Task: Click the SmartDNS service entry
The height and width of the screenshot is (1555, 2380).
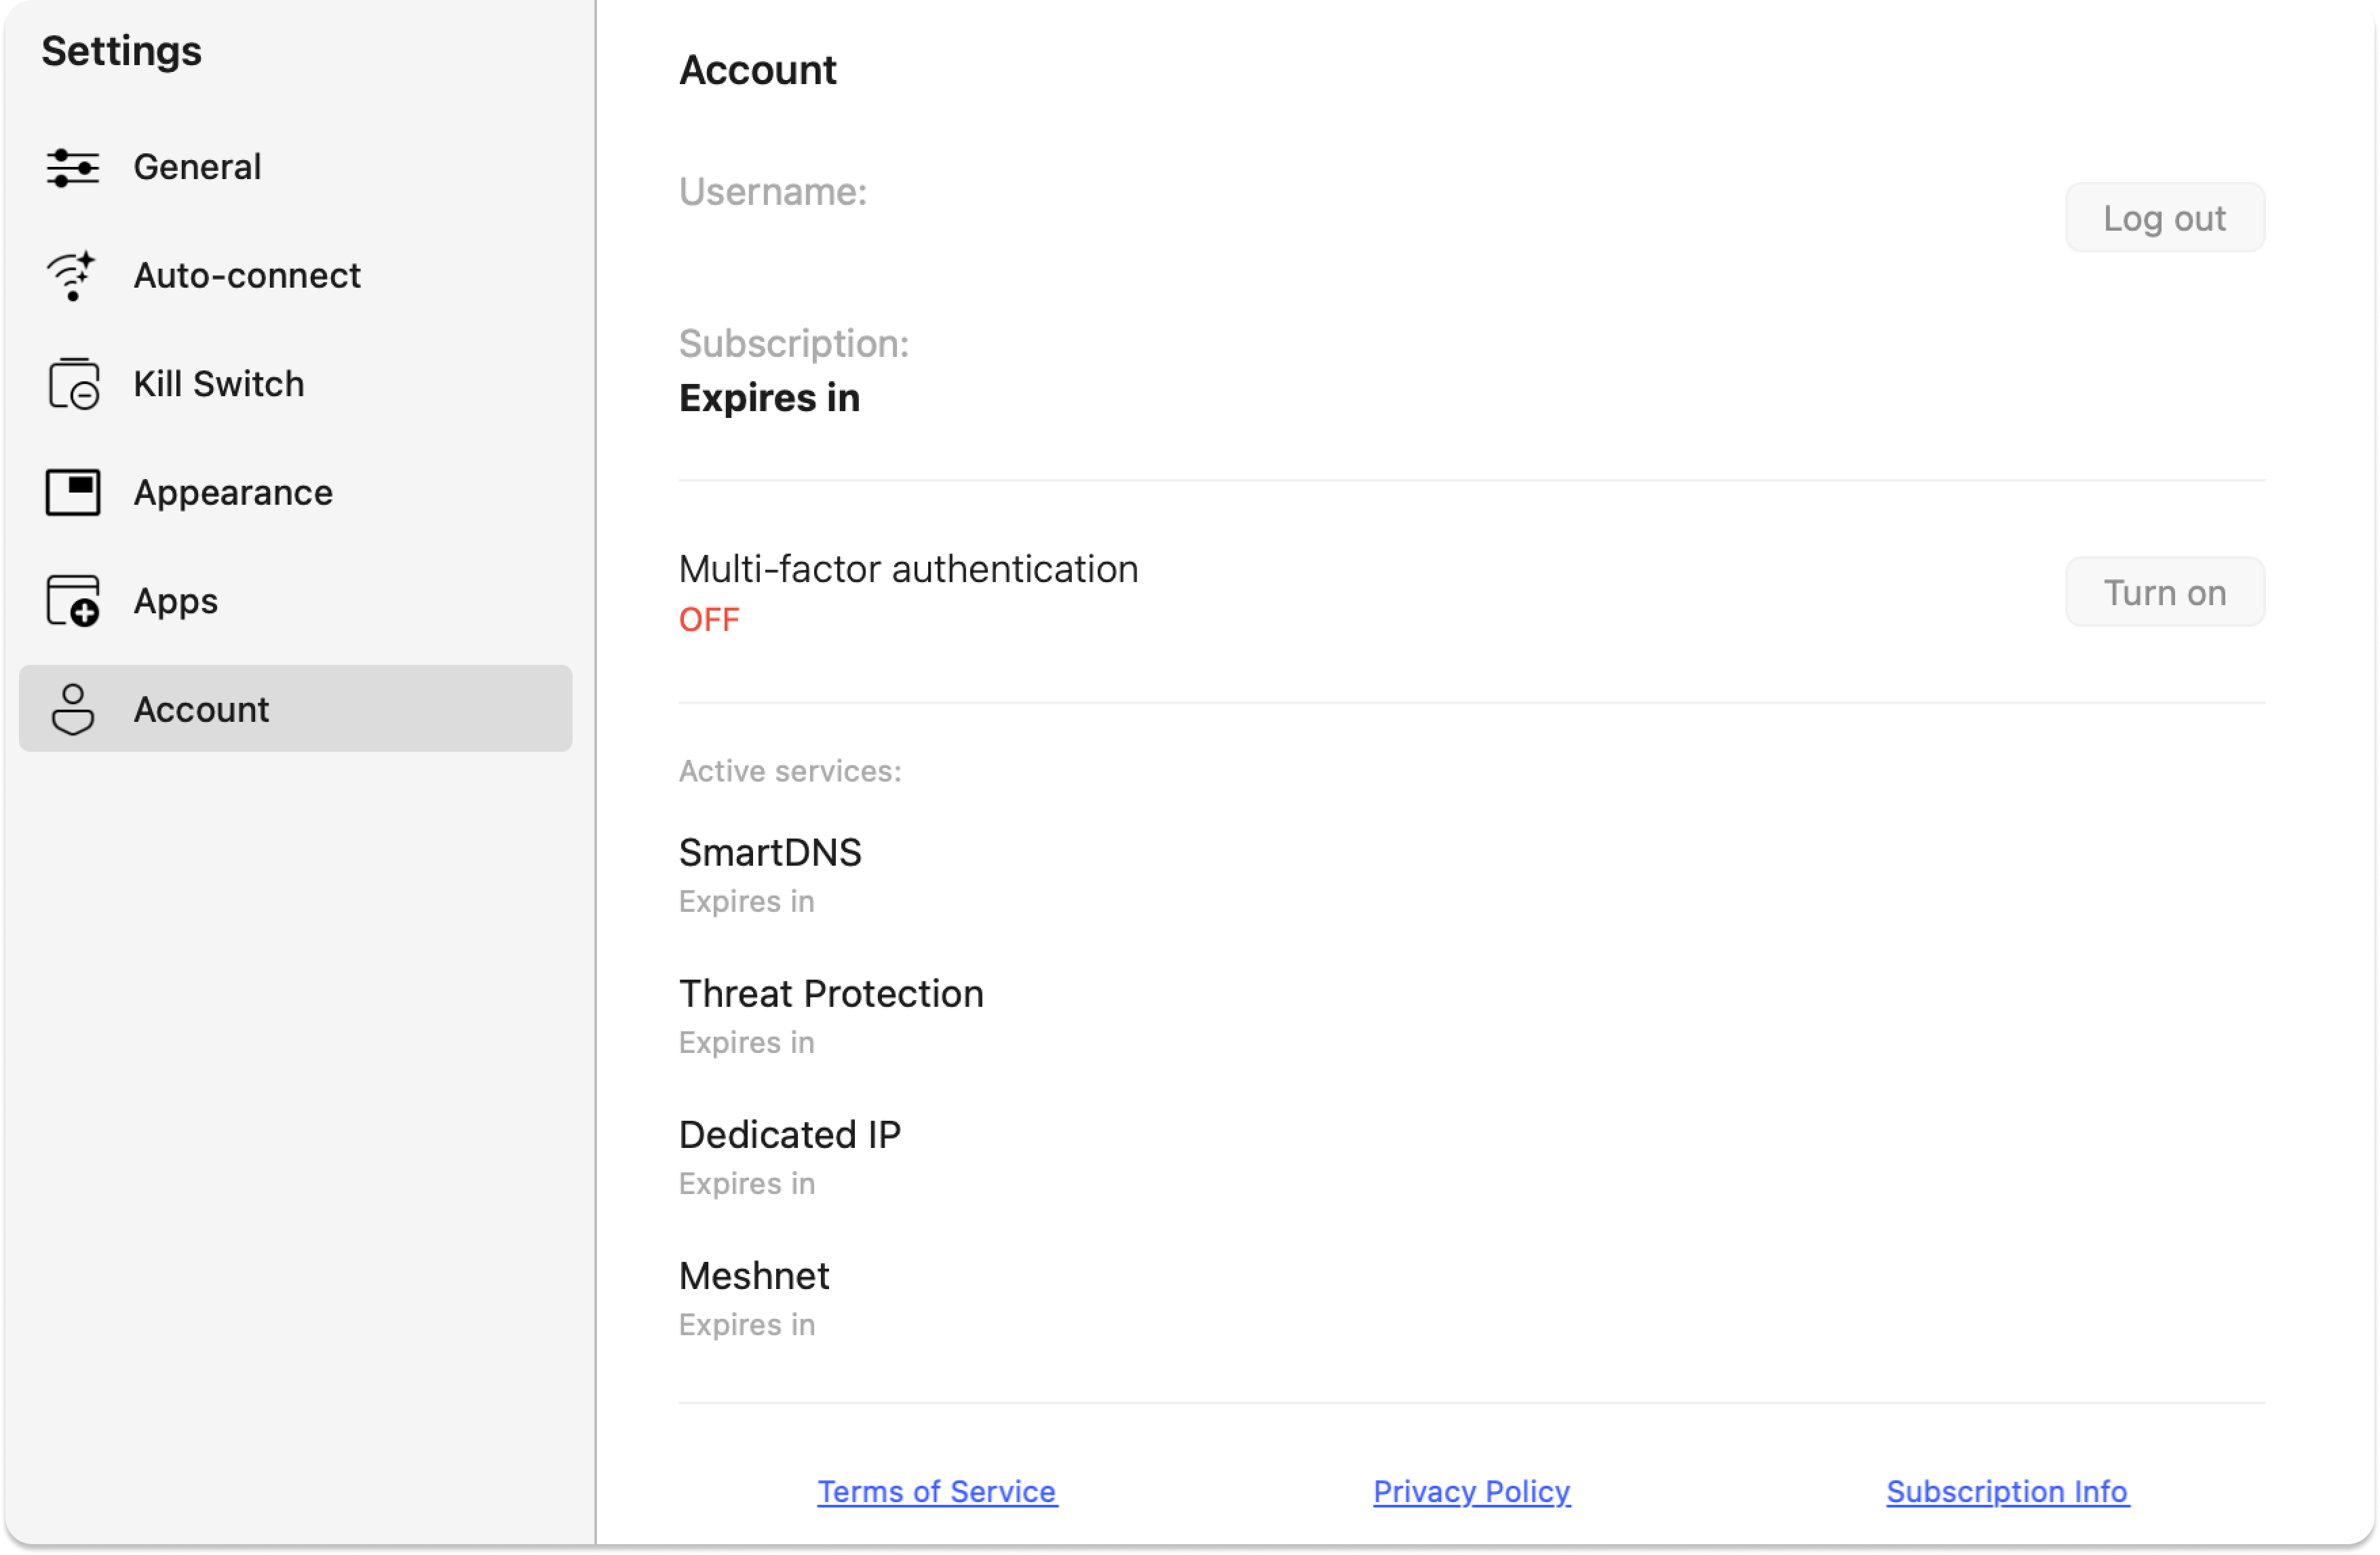Action: click(770, 853)
